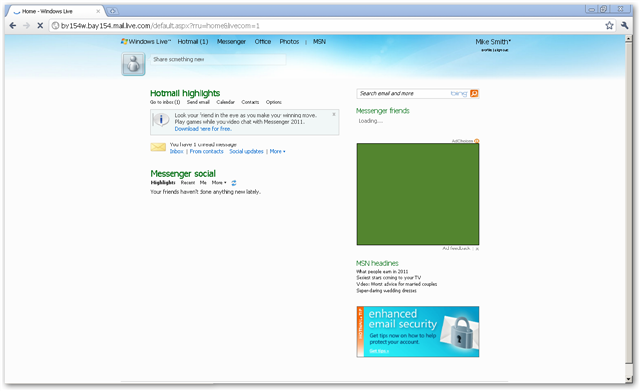The height and width of the screenshot is (391, 640).
Task: Bookmark this page with the star icon
Action: click(609, 26)
